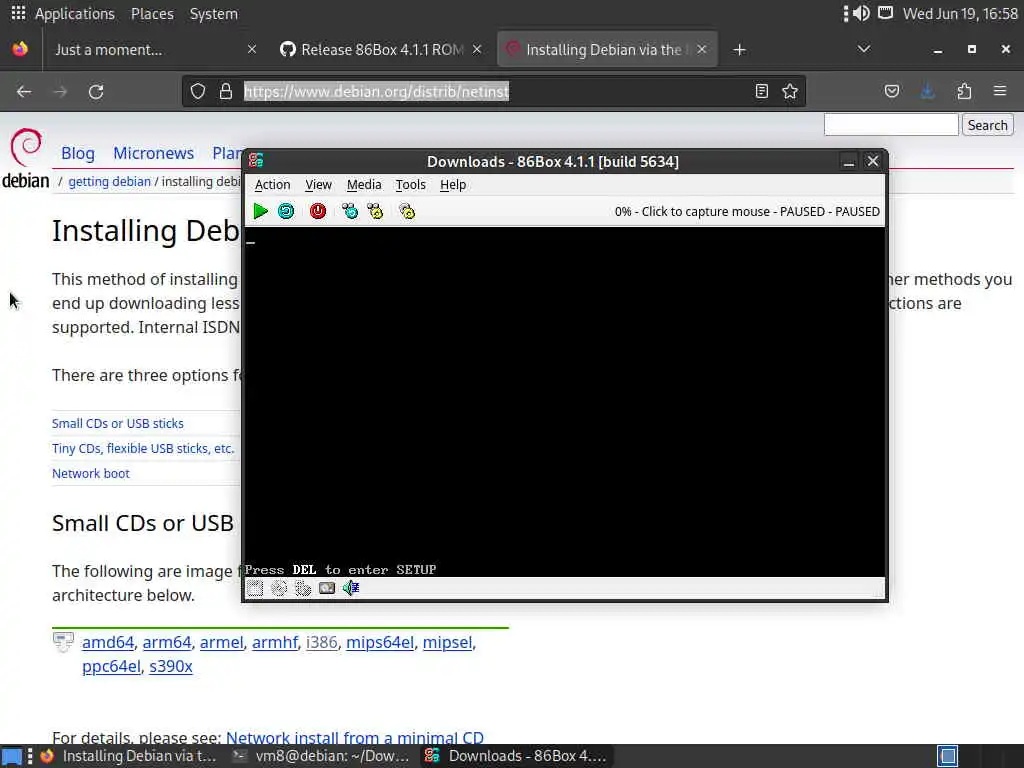Open the ppc64el image link

pyautogui.click(x=111, y=667)
